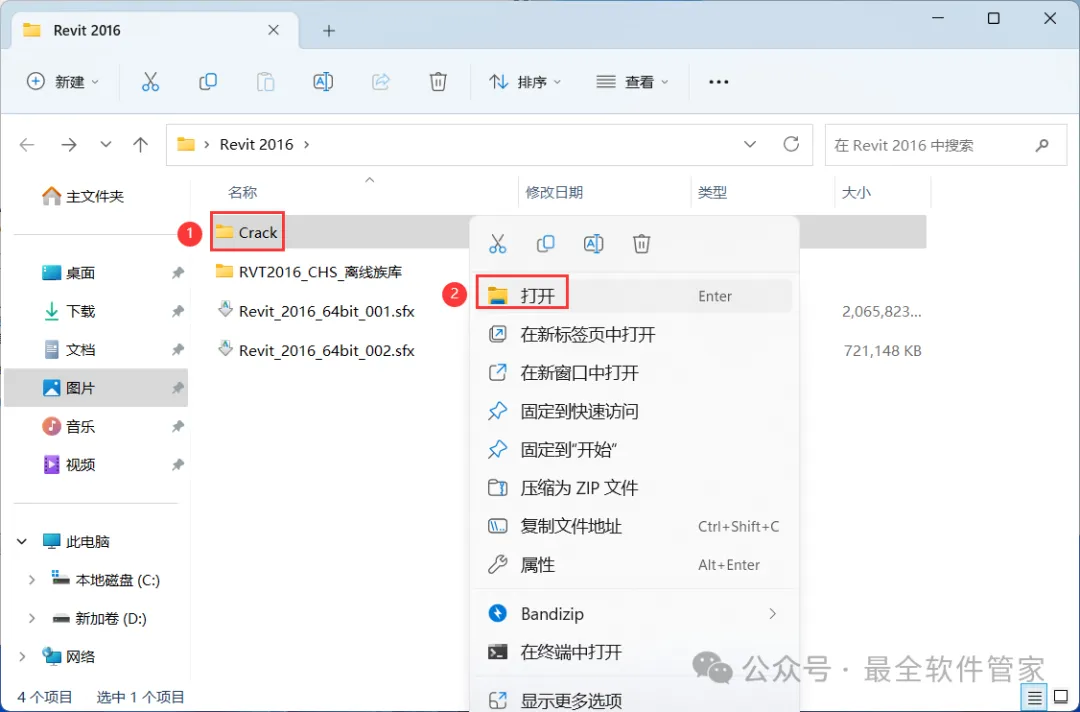Image resolution: width=1080 pixels, height=712 pixels.
Task: Collapse the 此电脑 tree node
Action: (x=22, y=542)
